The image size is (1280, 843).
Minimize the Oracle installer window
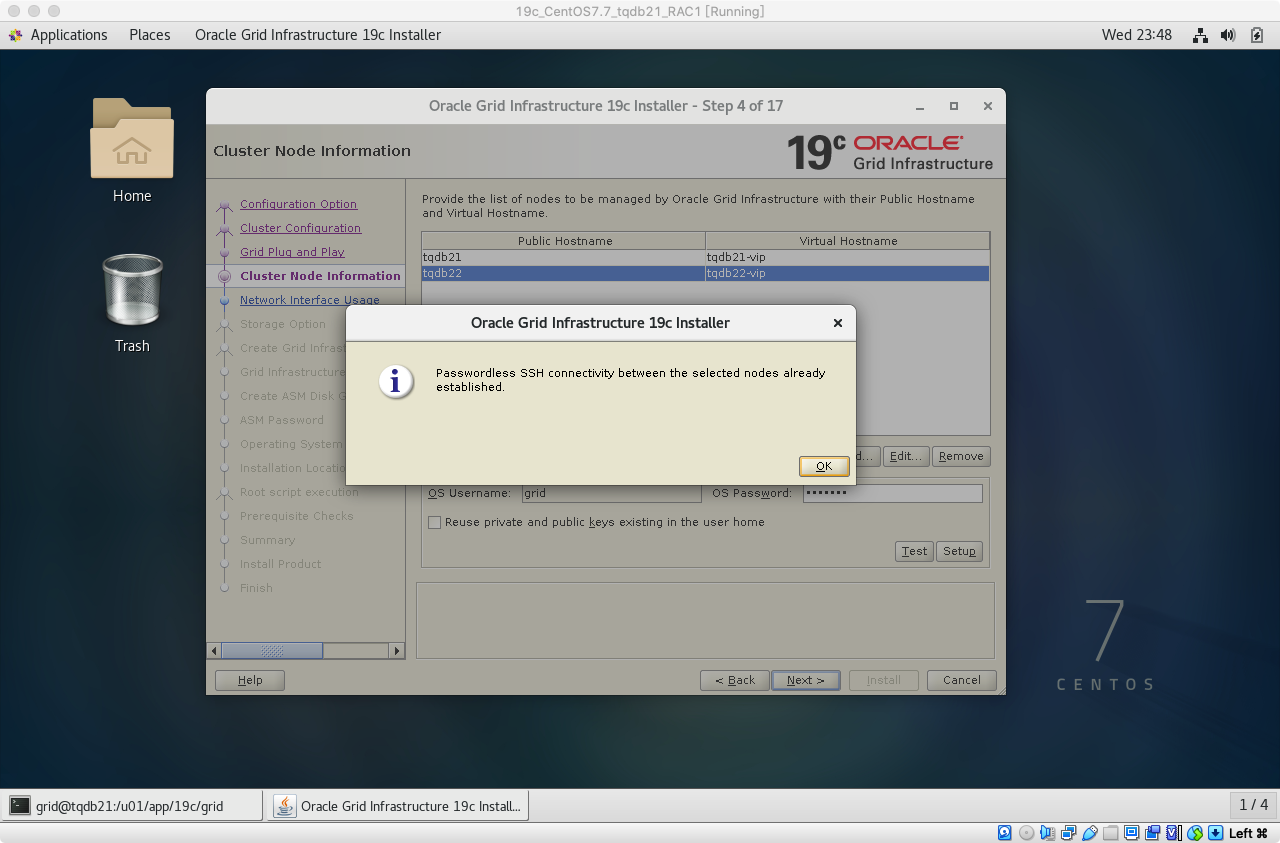click(920, 106)
